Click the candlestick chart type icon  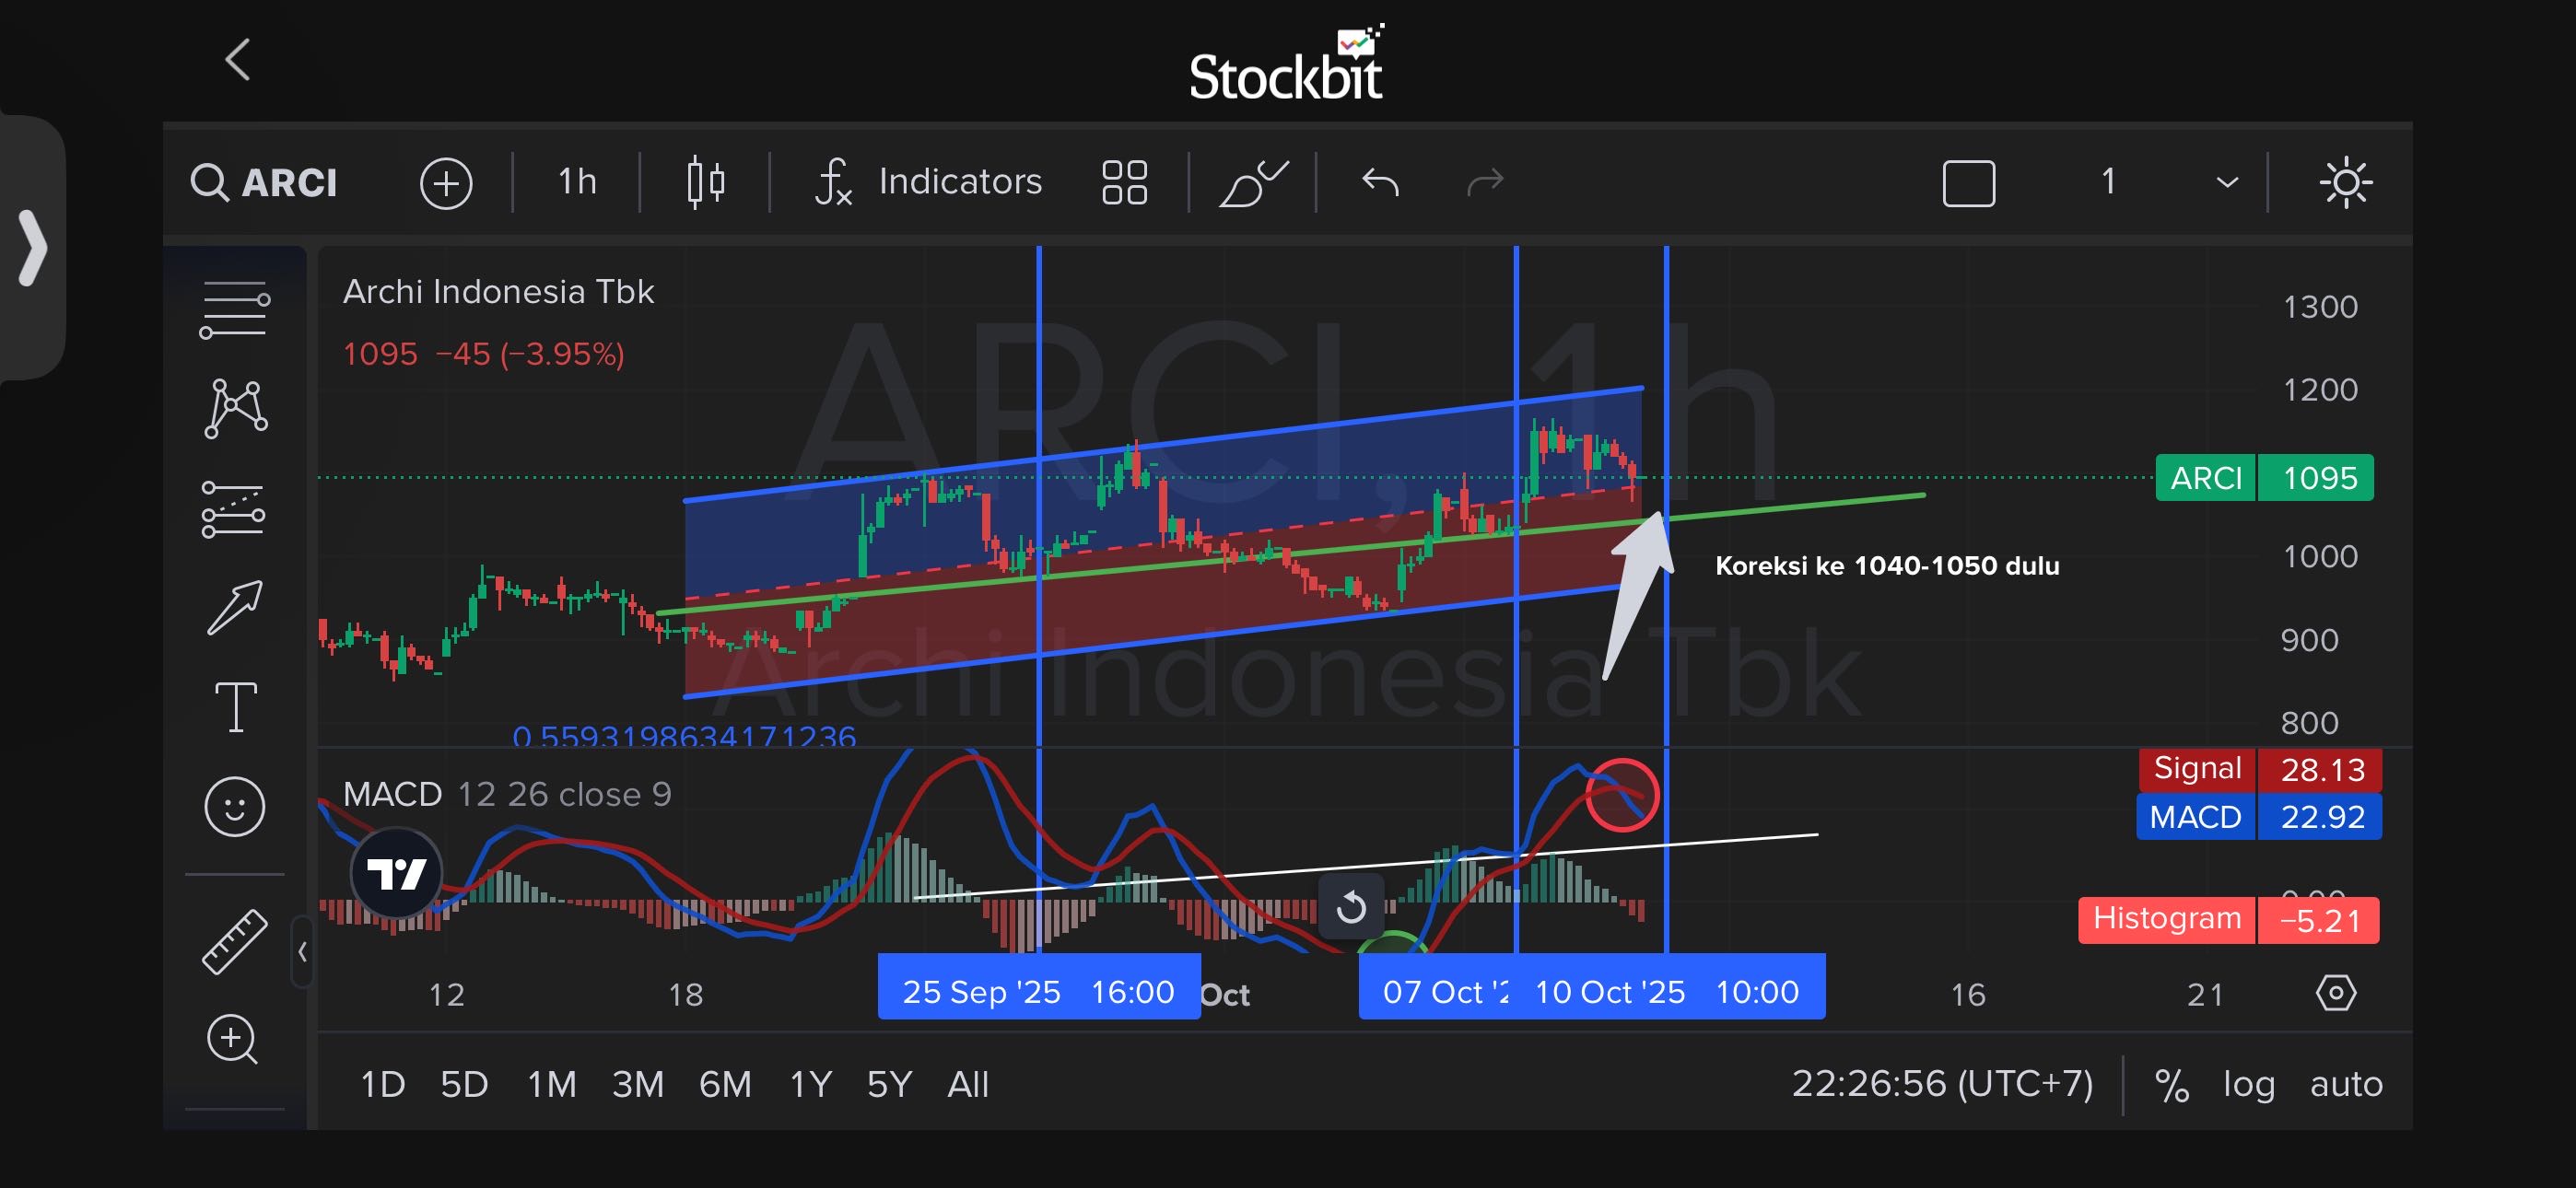coord(706,182)
